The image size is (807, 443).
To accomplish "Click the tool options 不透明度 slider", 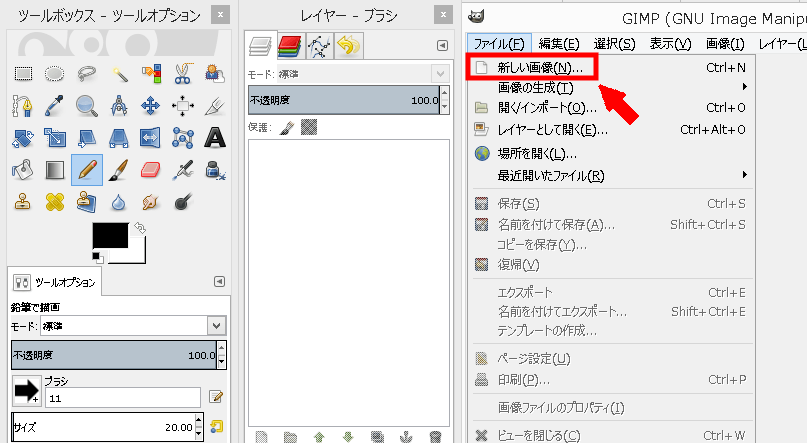I will [x=114, y=355].
